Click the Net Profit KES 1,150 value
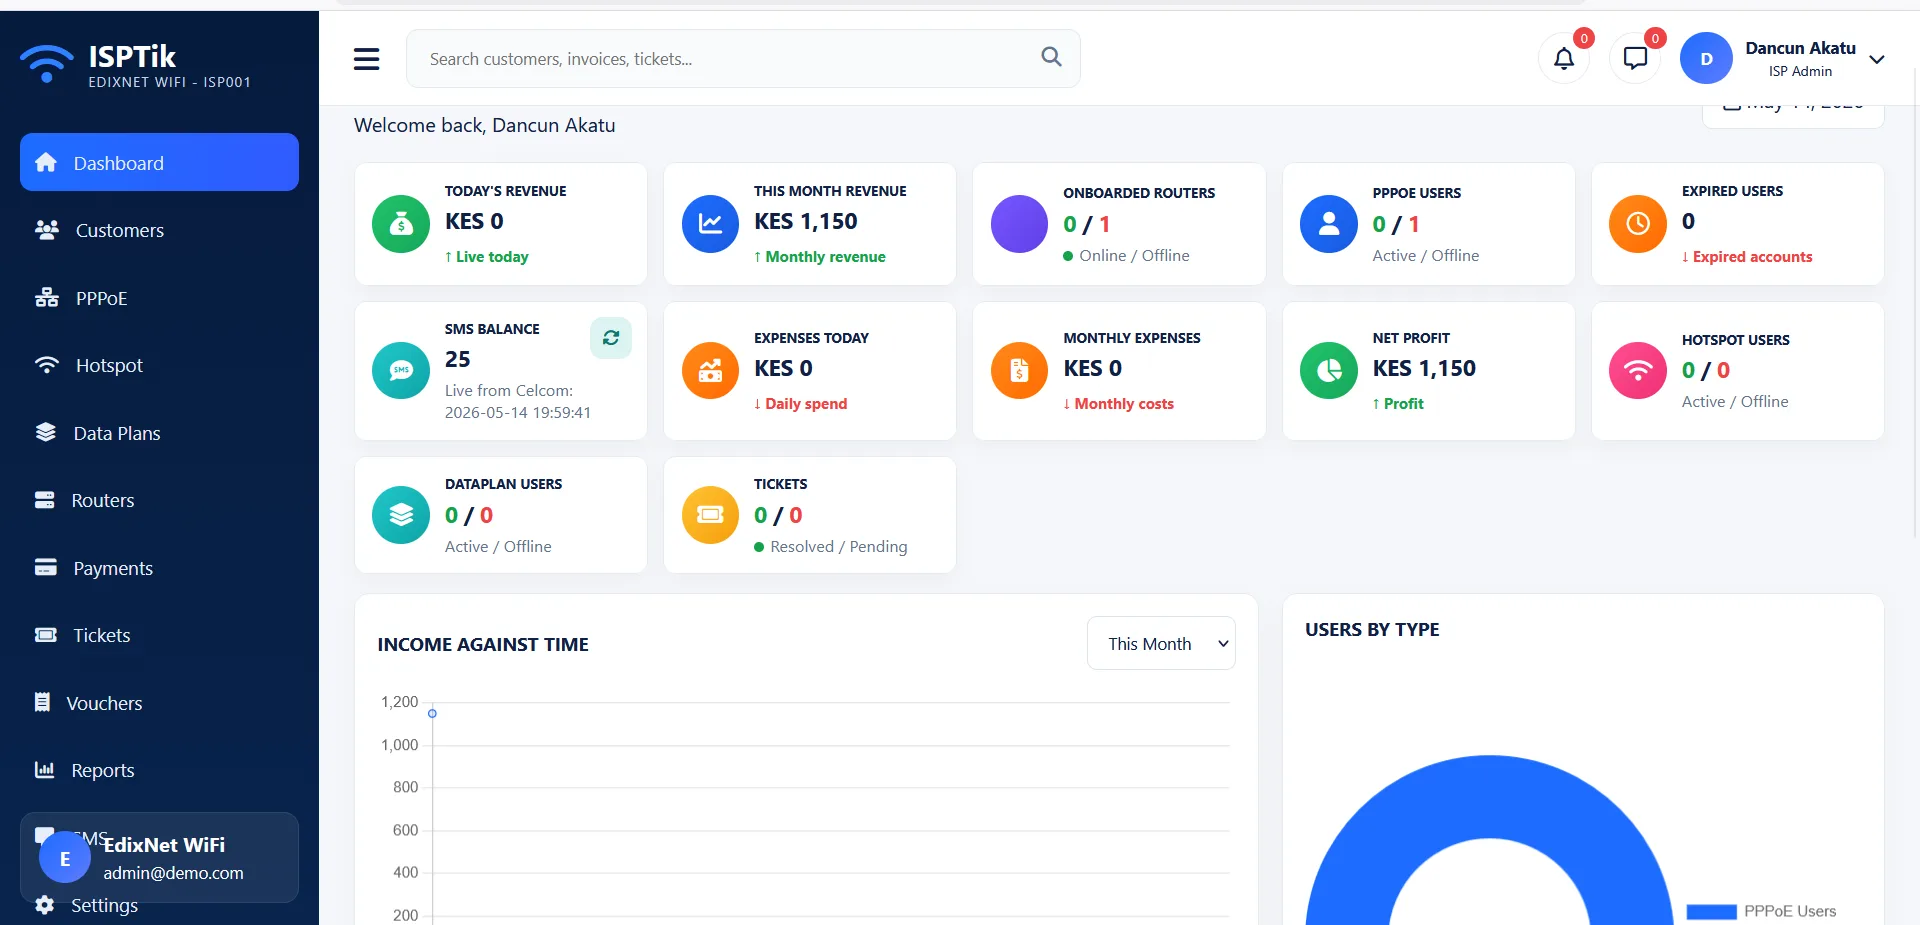Image resolution: width=1920 pixels, height=925 pixels. point(1424,368)
